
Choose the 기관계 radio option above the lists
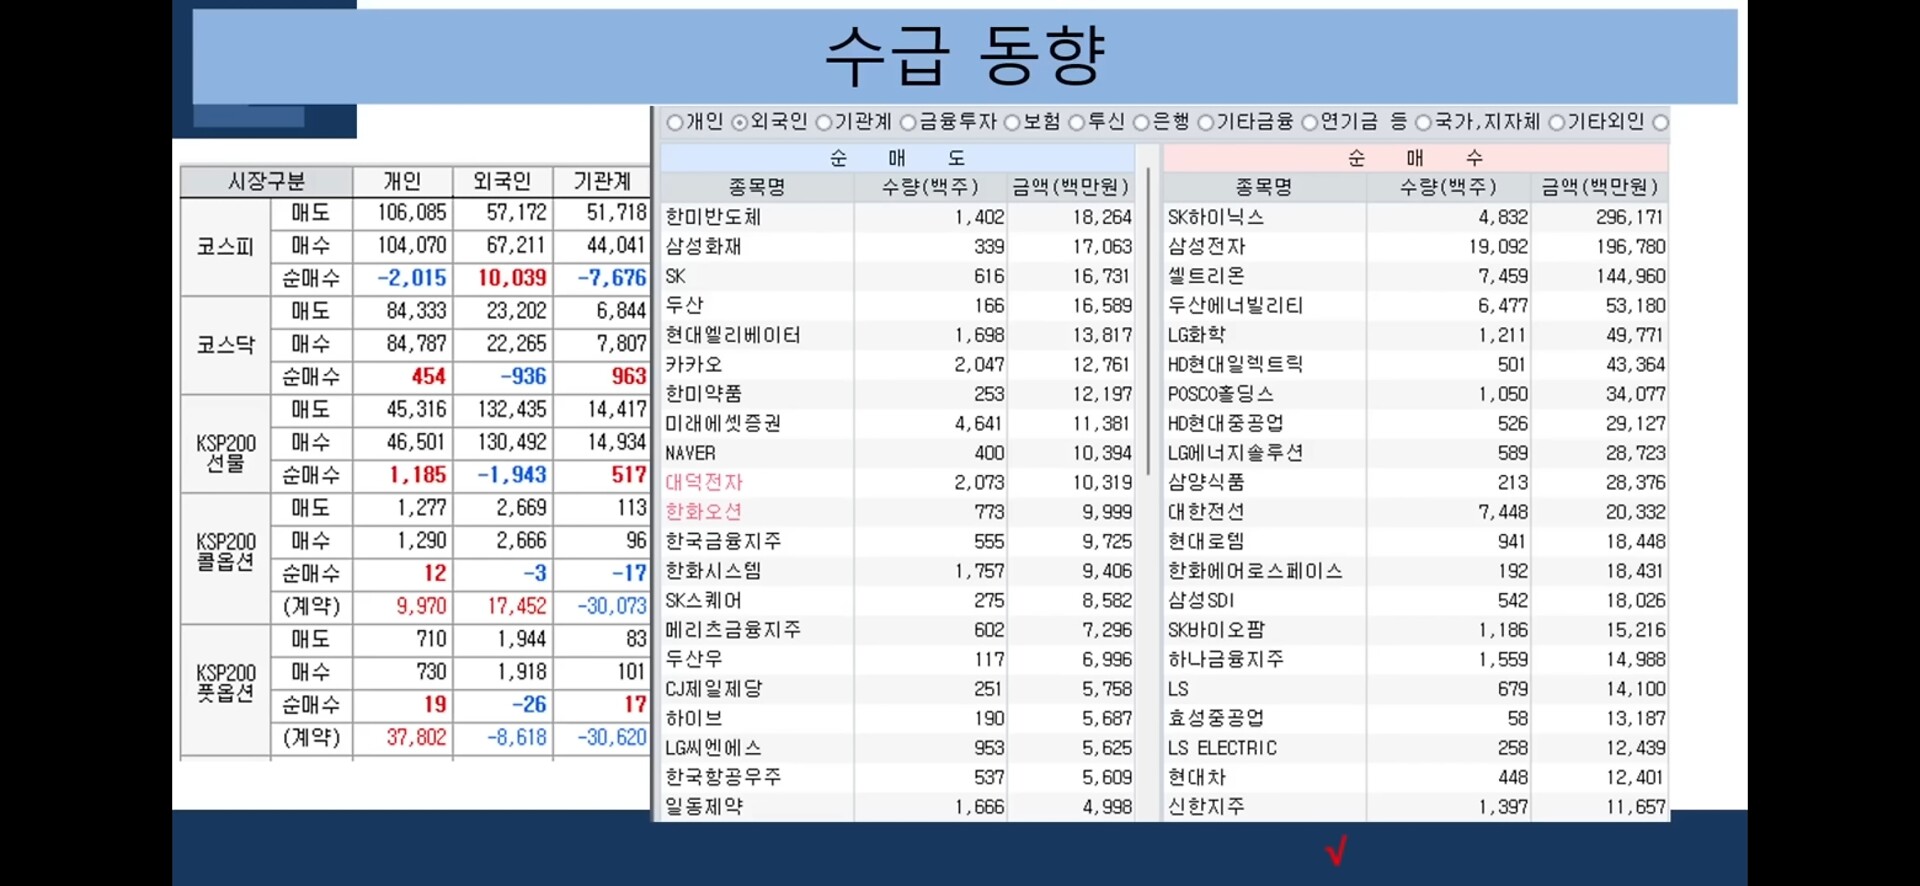824,123
